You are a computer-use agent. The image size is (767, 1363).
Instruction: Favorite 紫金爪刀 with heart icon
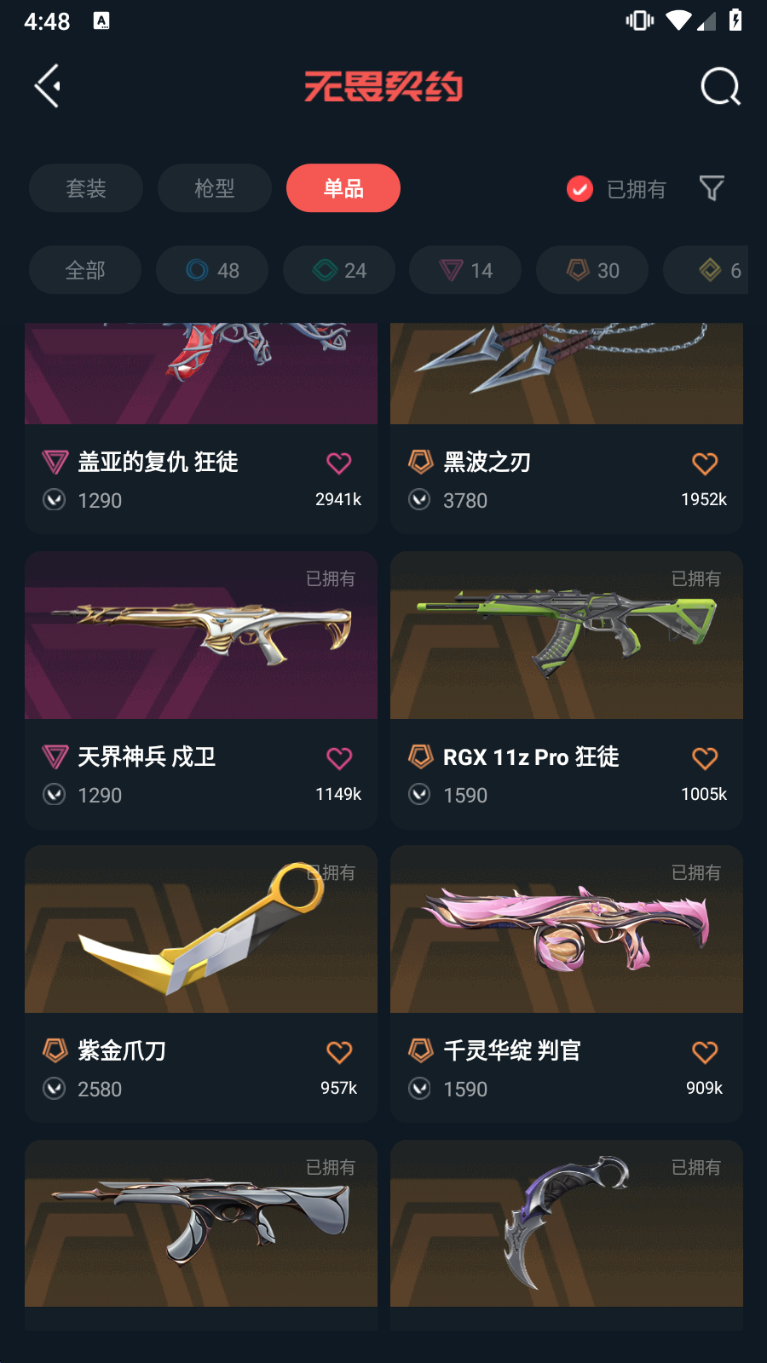[x=339, y=1052]
